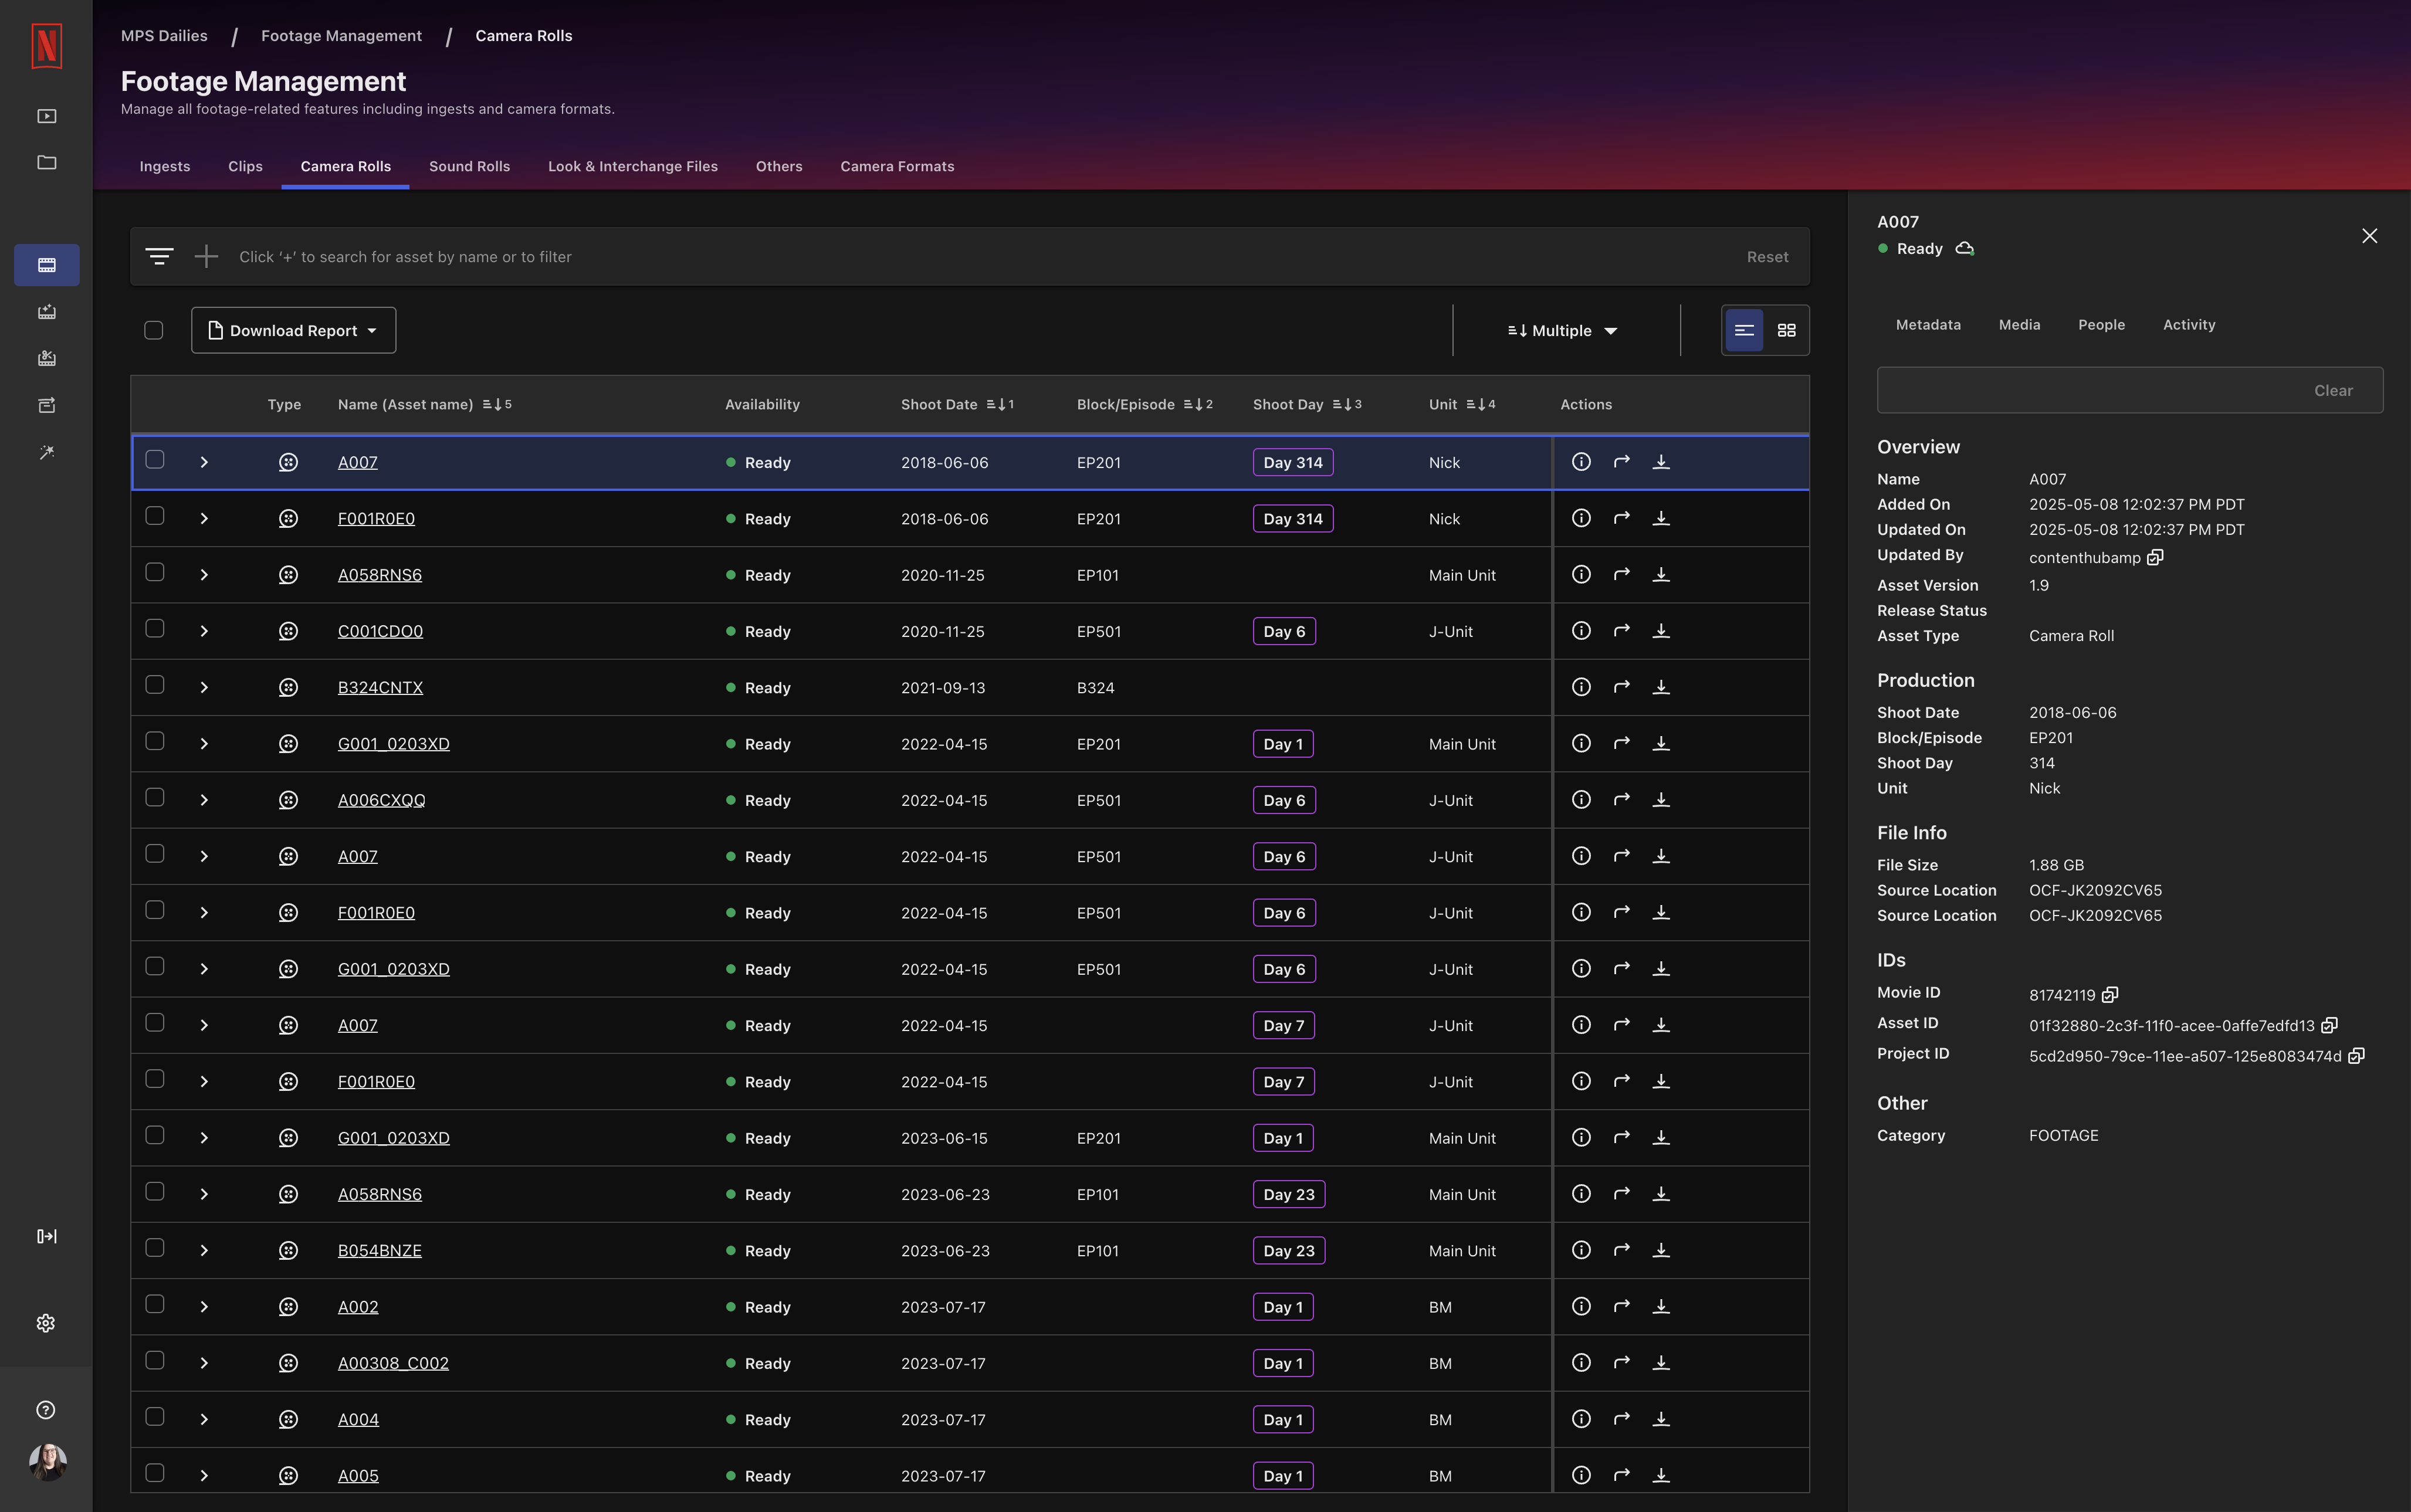Open the info icon for the A007 row
The image size is (2411, 1512).
pyautogui.click(x=1580, y=462)
